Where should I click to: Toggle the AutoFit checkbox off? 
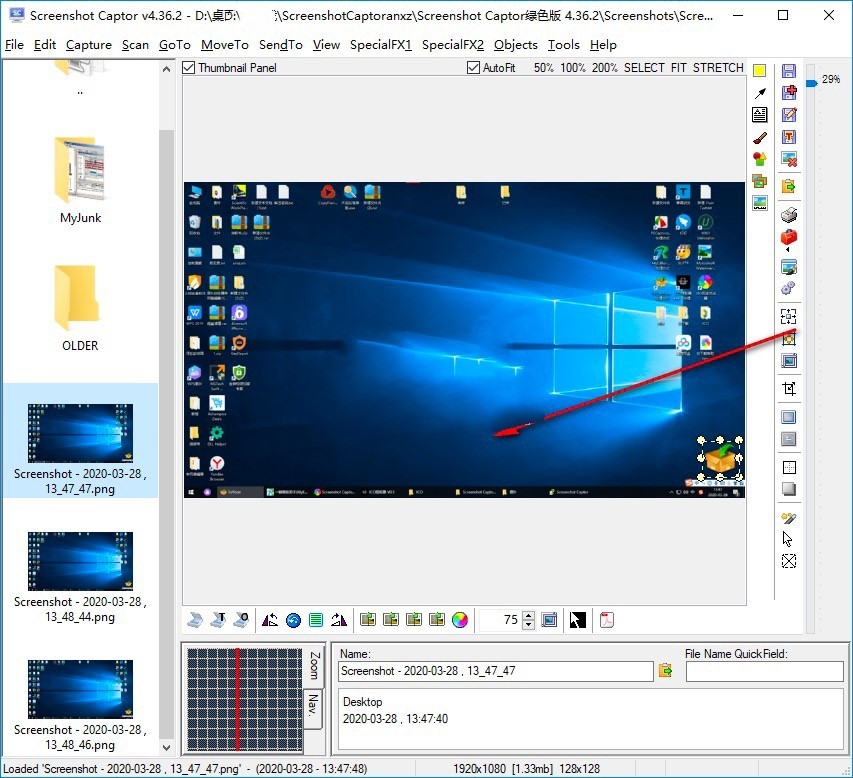[x=473, y=68]
